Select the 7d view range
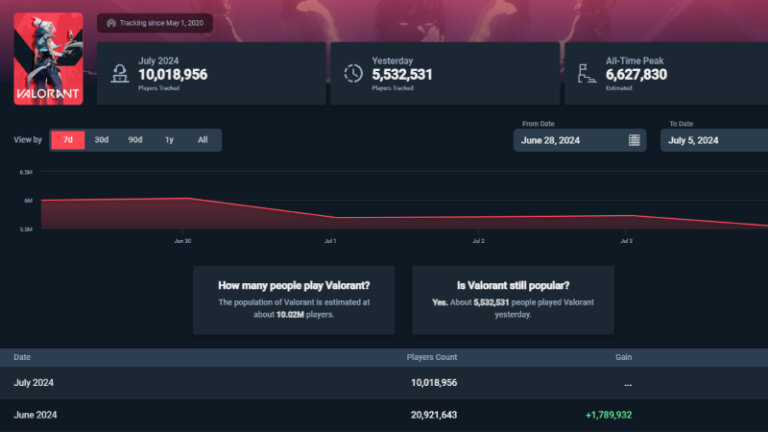Screen dimensions: 768x432 68,140
